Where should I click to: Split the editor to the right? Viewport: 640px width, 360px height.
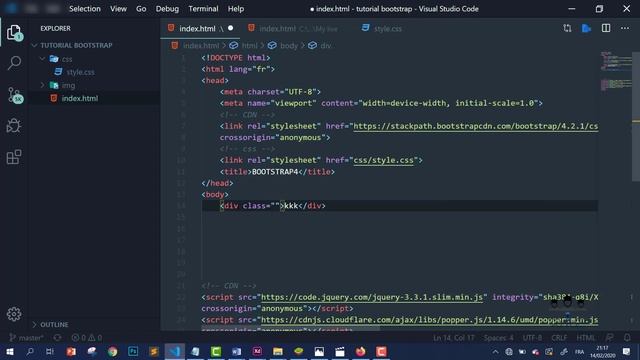(x=606, y=28)
